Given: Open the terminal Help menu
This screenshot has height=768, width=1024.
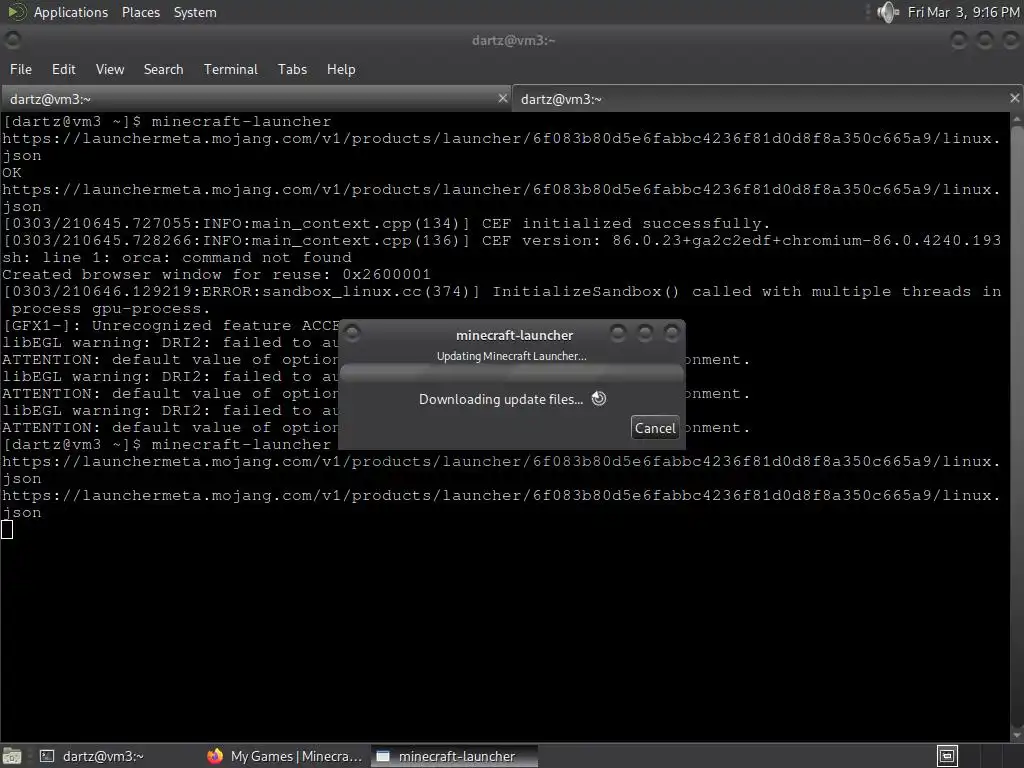Looking at the screenshot, I should (341, 69).
